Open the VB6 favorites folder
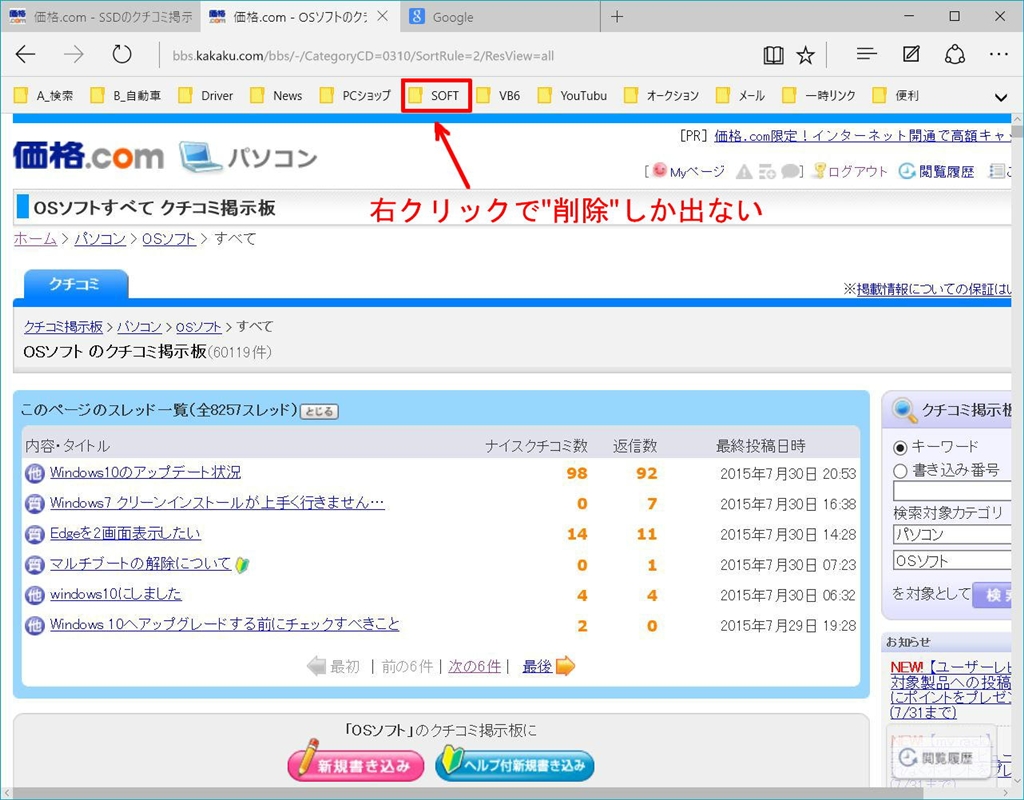The image size is (1024, 800). click(498, 96)
